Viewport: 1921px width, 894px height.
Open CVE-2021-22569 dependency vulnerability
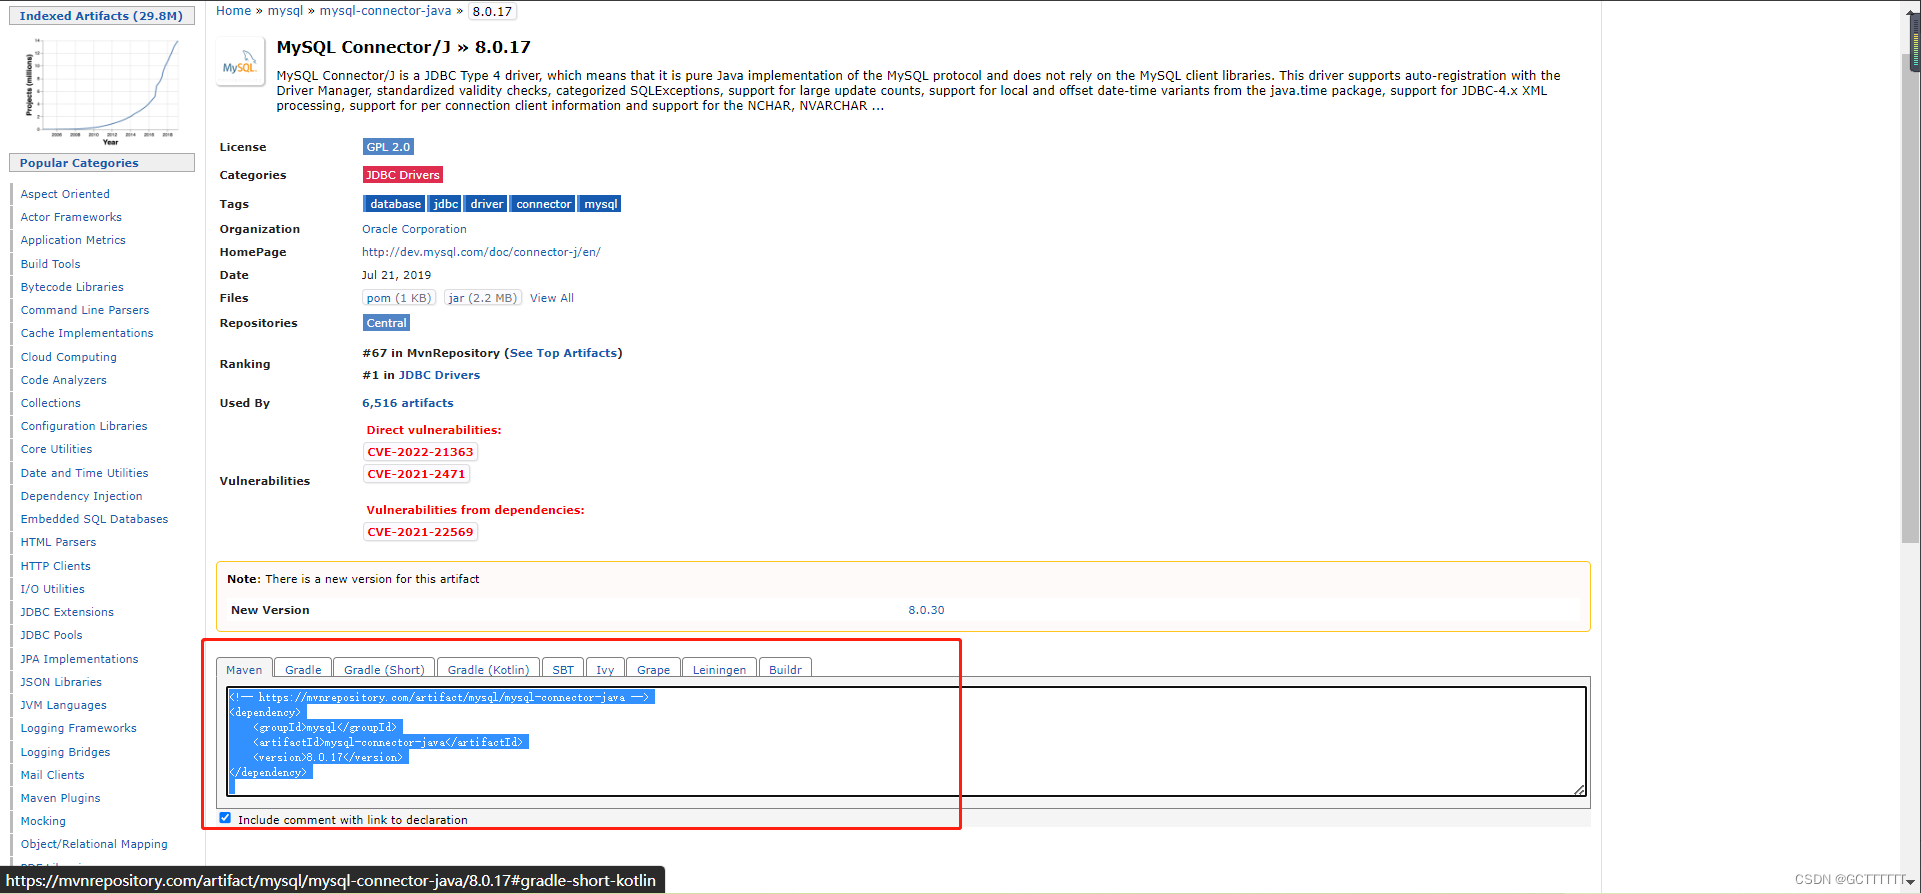(x=420, y=532)
